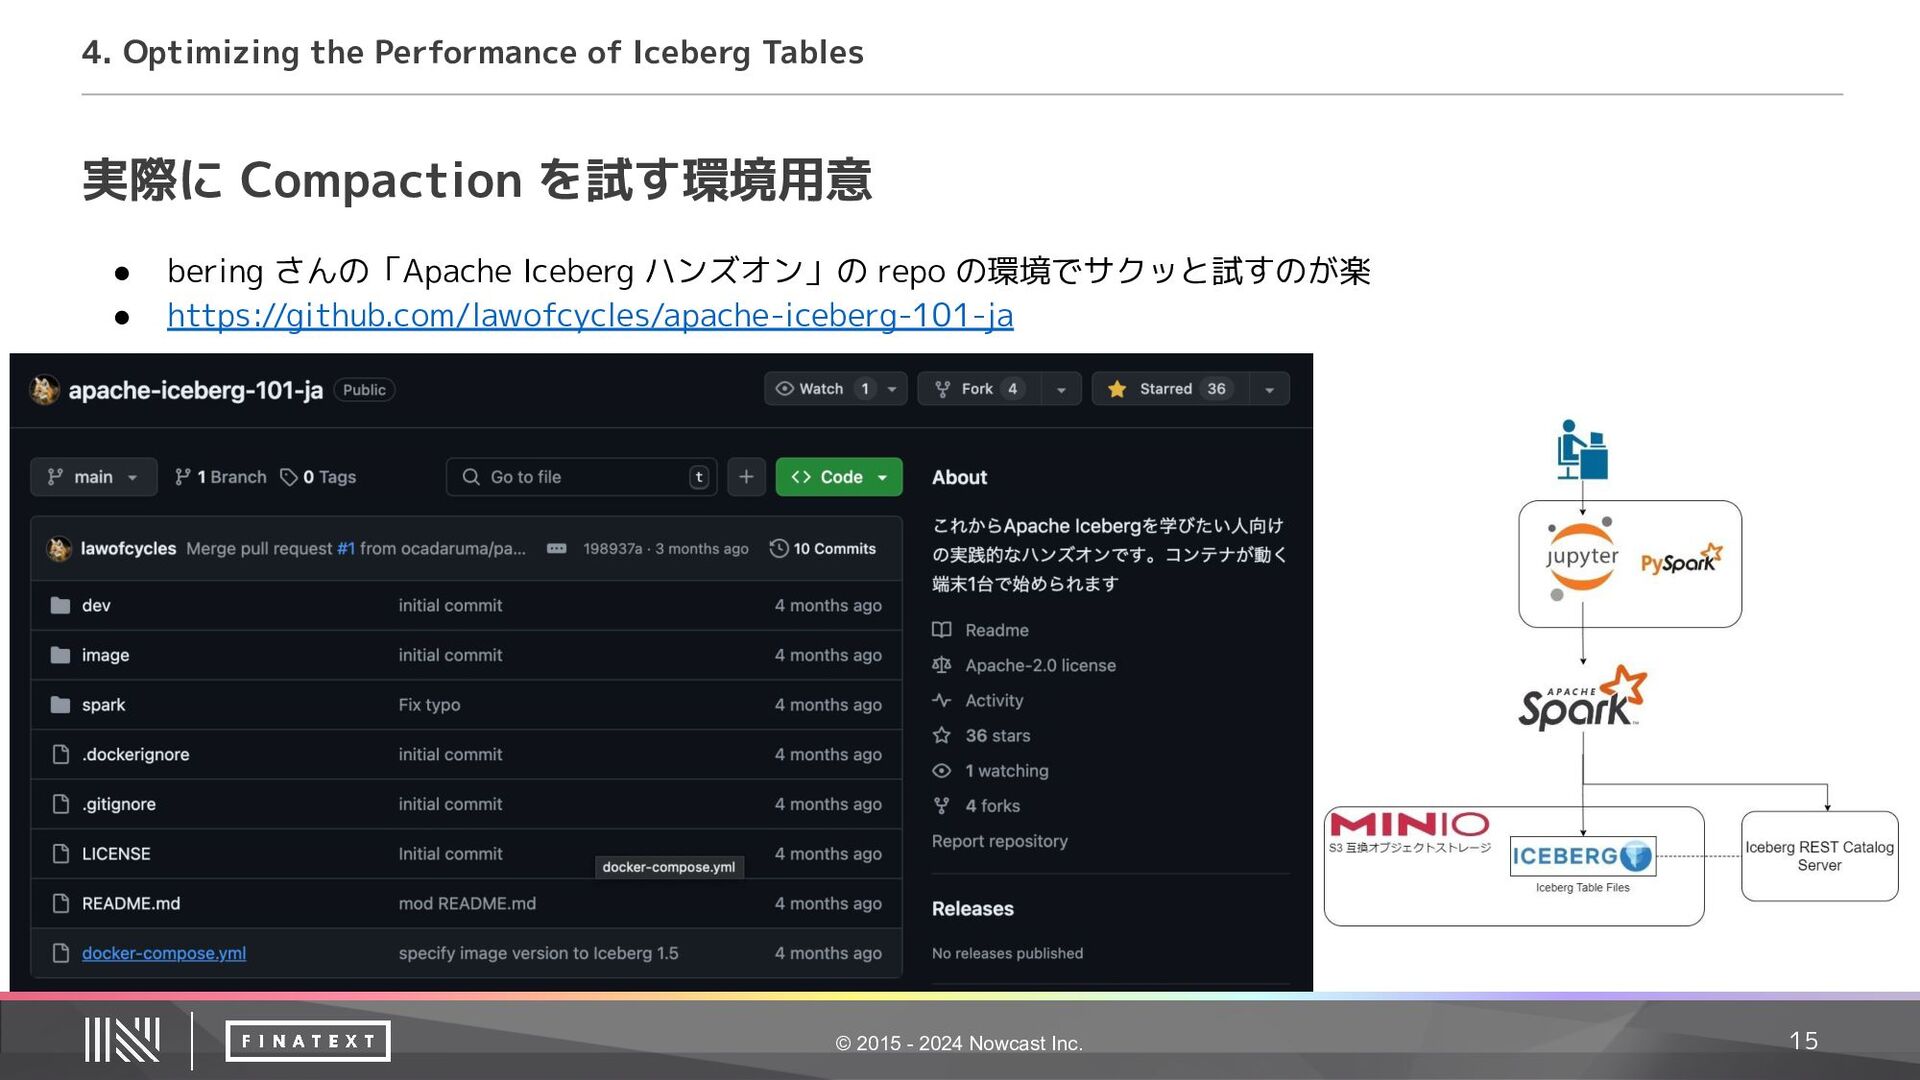Expand the Fork options dropdown arrow
The image size is (1920, 1080).
click(1061, 389)
